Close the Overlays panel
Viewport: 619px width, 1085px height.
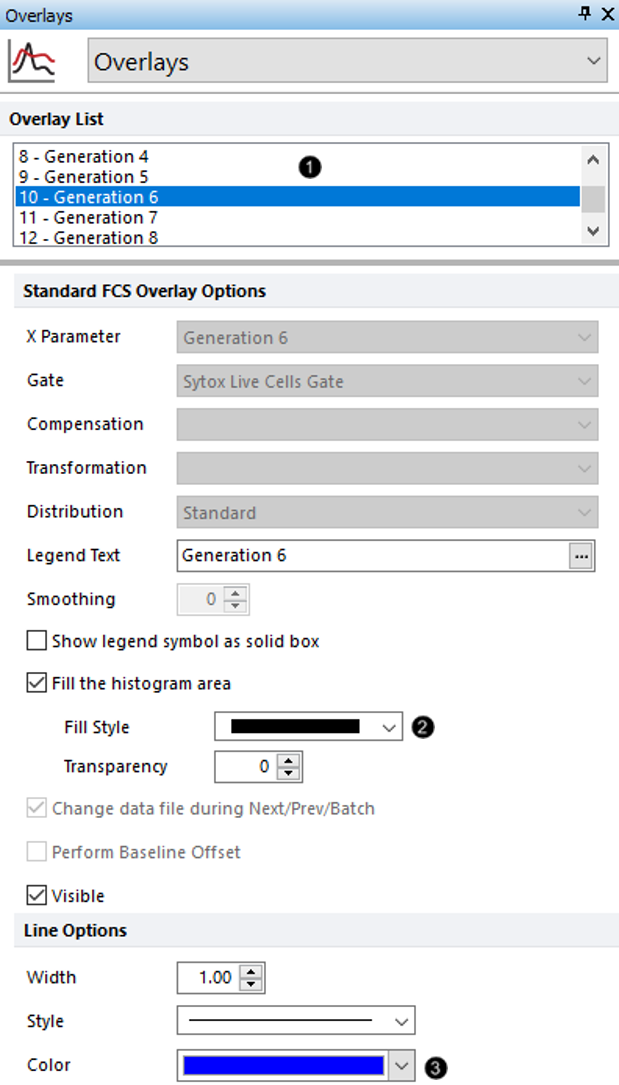coord(607,14)
